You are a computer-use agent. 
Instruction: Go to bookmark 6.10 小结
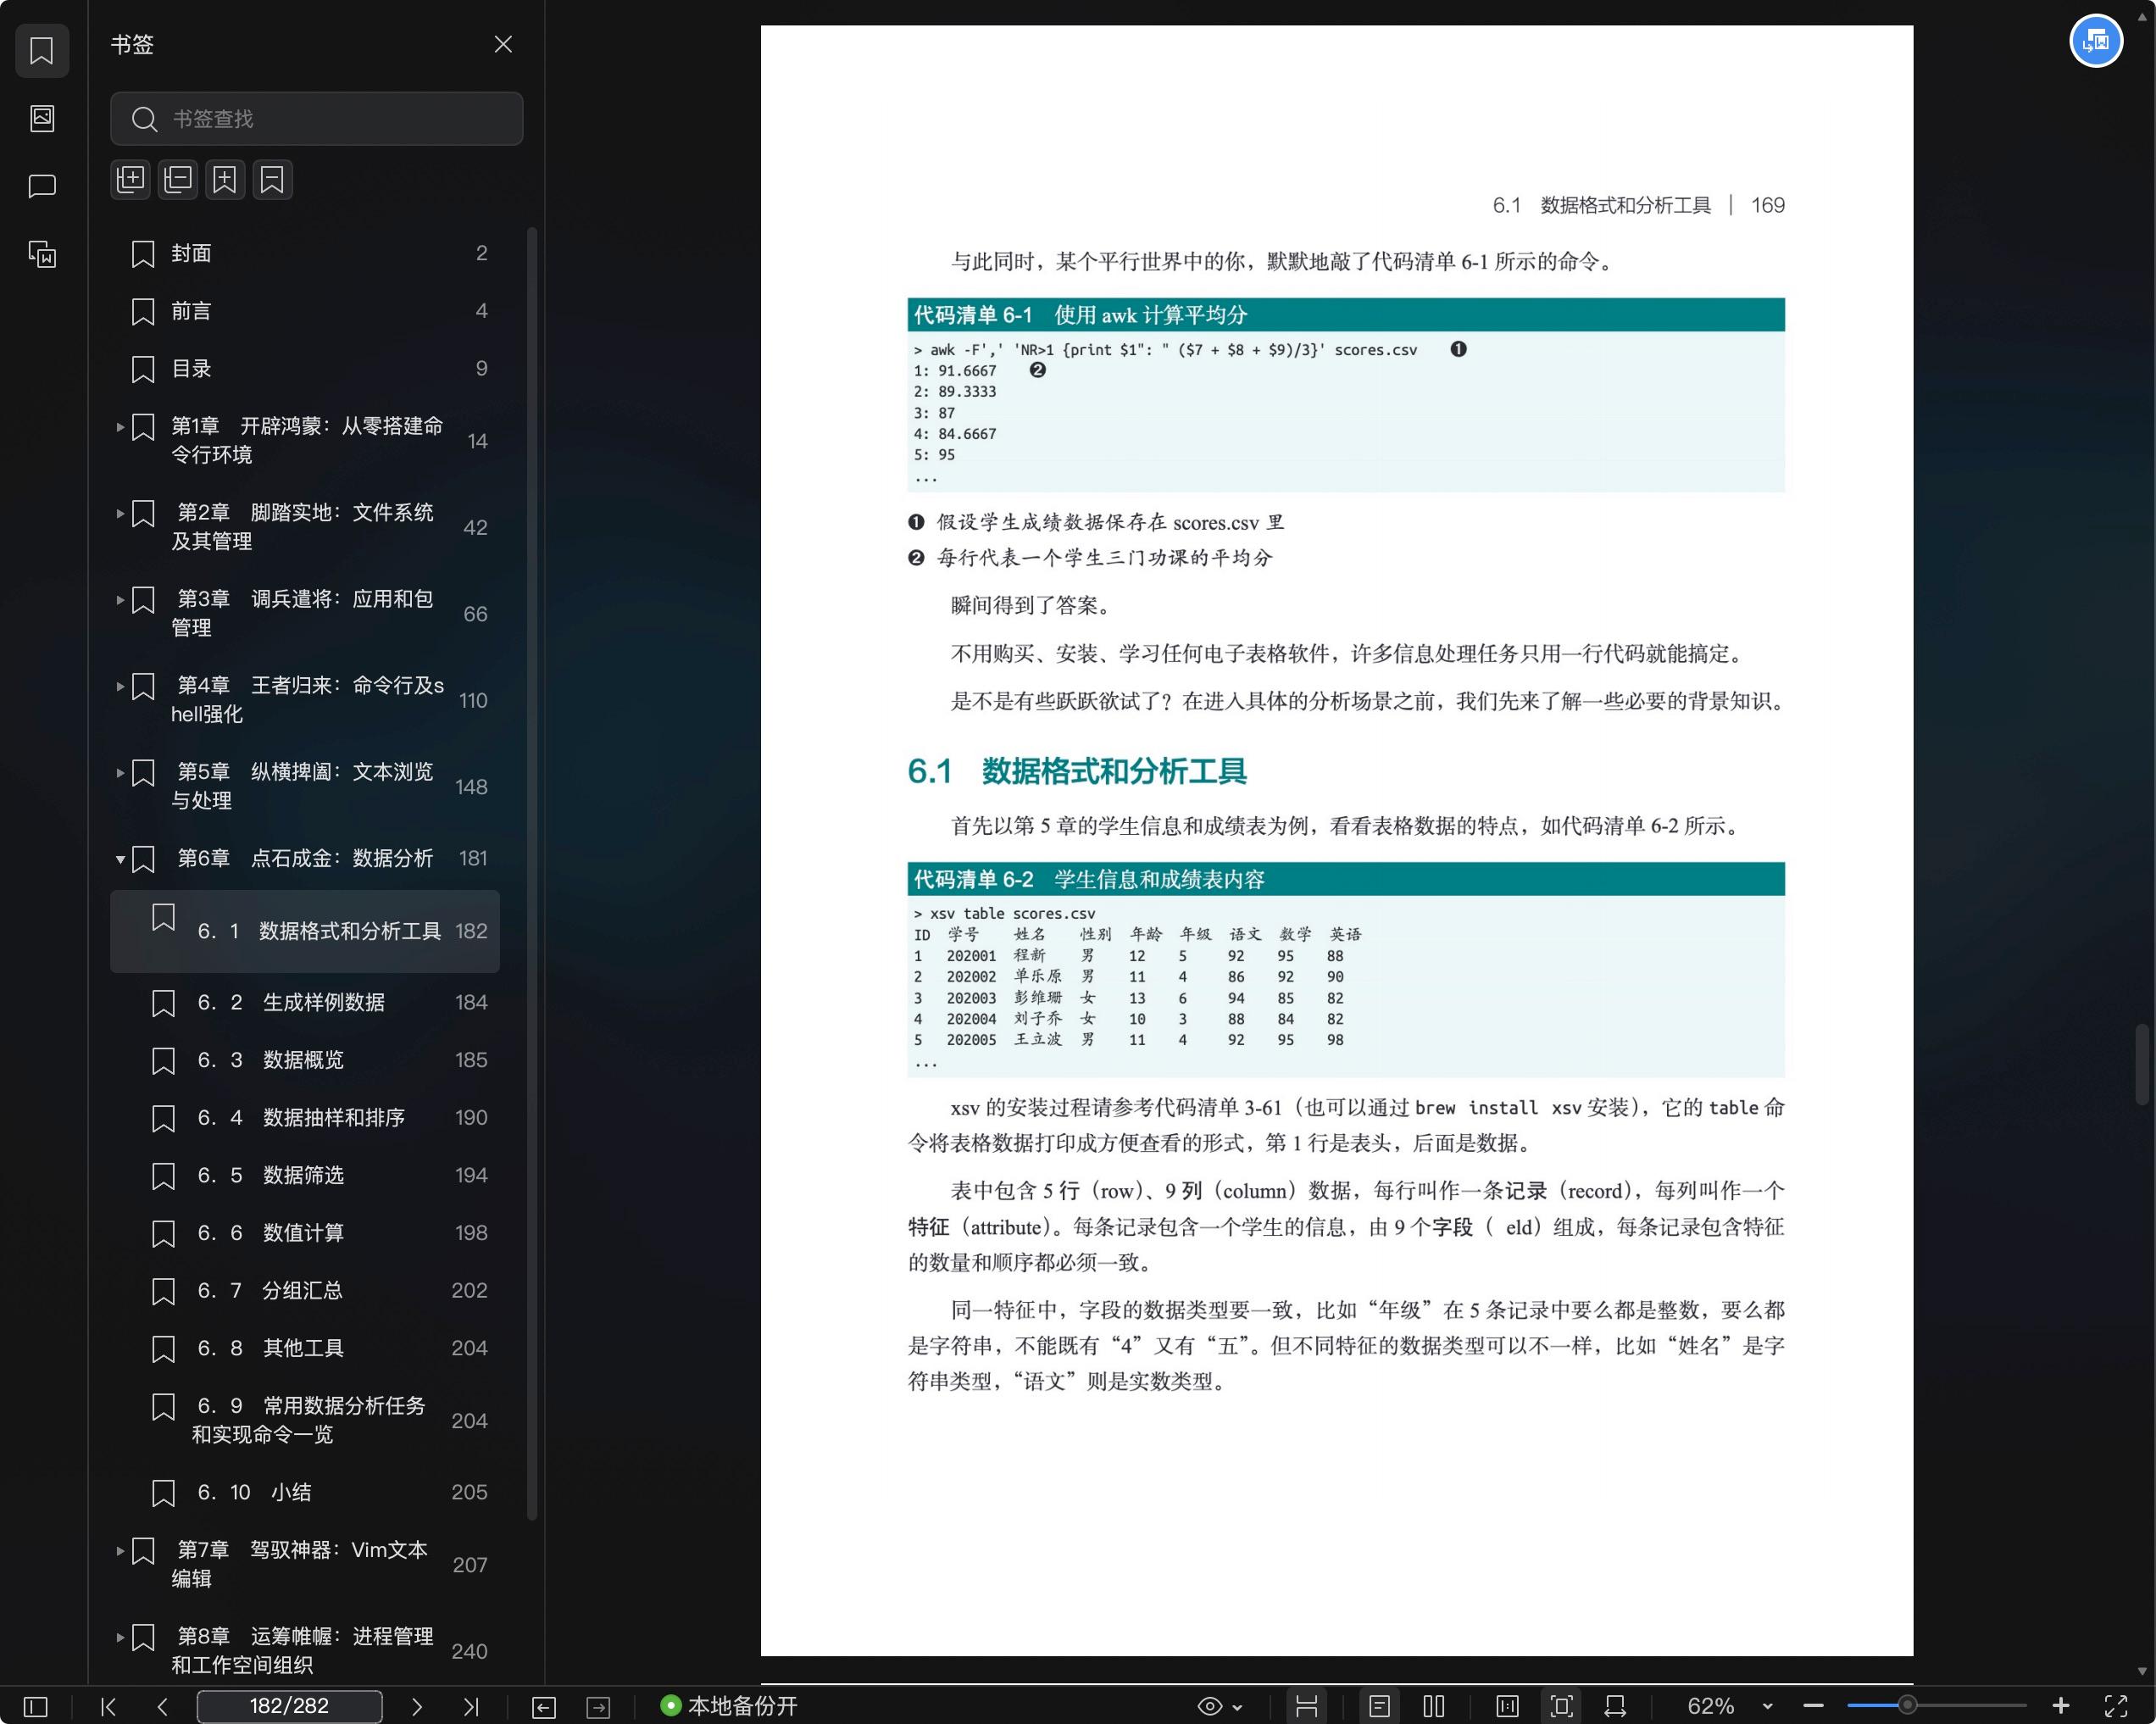(305, 1492)
